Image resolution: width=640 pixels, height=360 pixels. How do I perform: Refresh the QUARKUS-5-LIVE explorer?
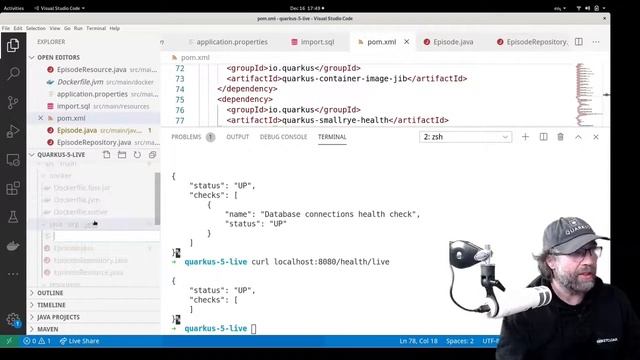[x=137, y=155]
